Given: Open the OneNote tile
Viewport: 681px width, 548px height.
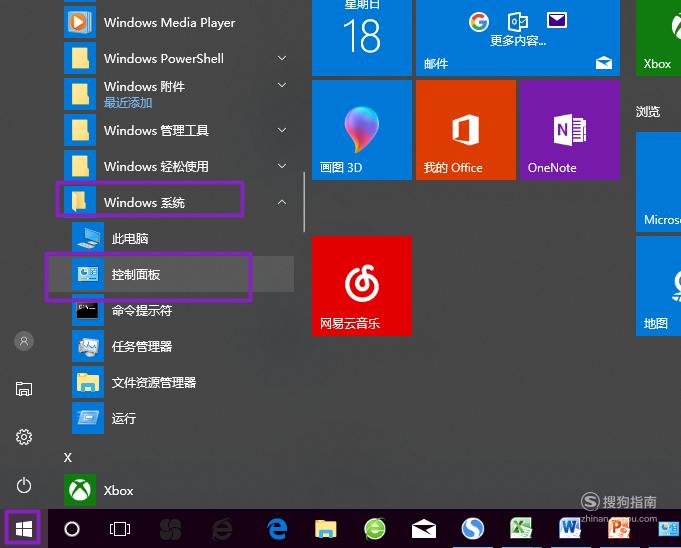Looking at the screenshot, I should tap(570, 130).
